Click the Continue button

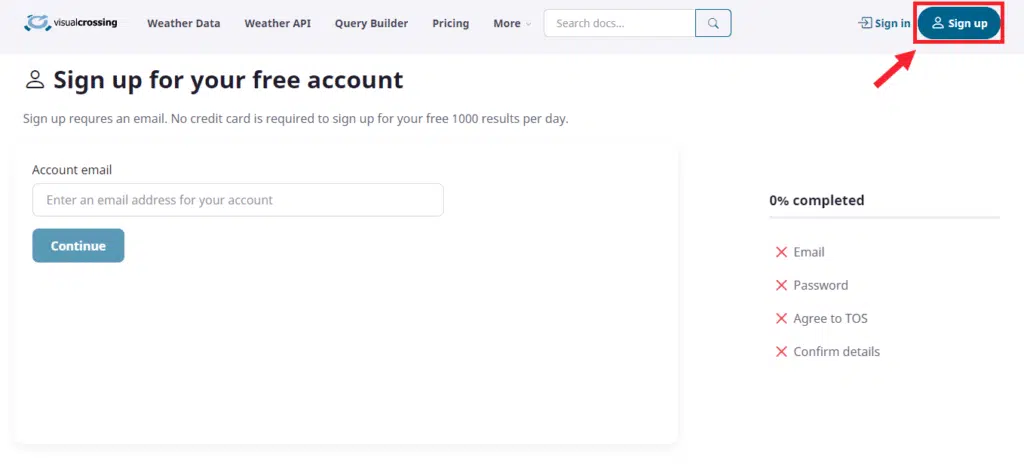tap(78, 246)
